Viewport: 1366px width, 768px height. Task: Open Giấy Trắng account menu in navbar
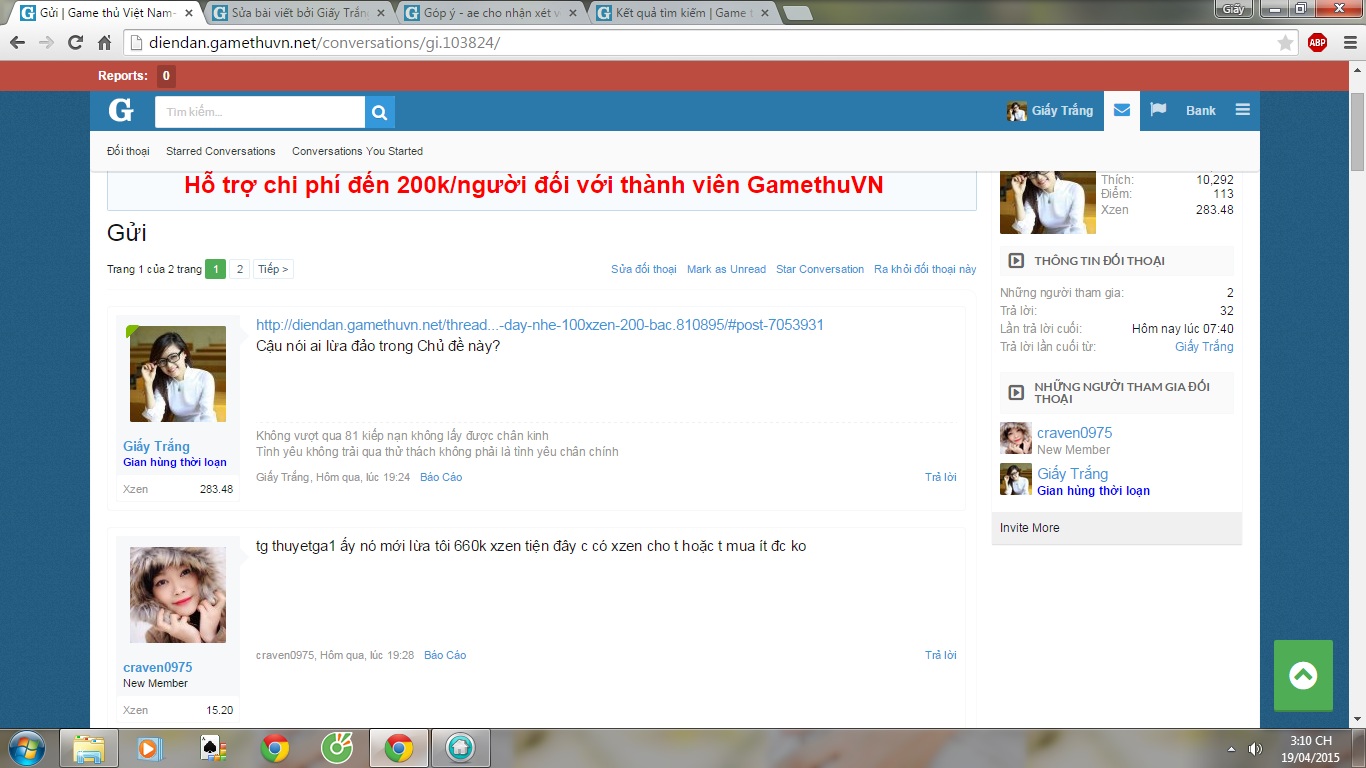tap(1050, 110)
